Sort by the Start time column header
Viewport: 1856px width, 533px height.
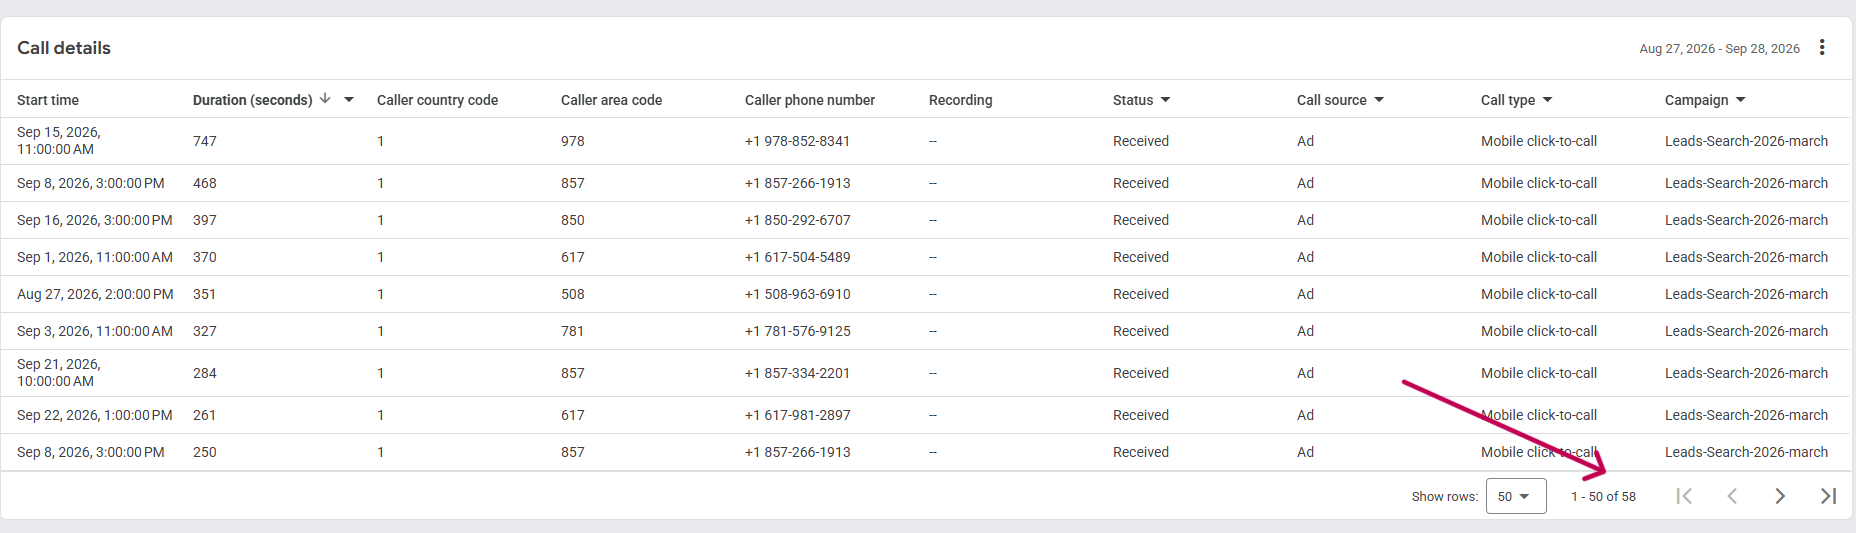click(x=48, y=100)
